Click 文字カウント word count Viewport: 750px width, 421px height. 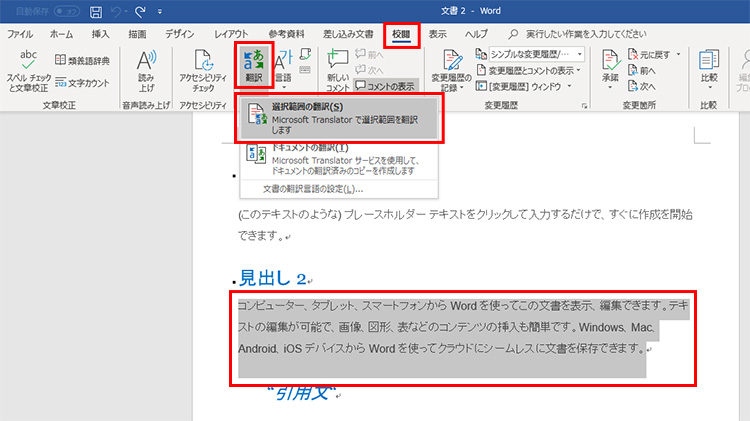click(x=83, y=81)
